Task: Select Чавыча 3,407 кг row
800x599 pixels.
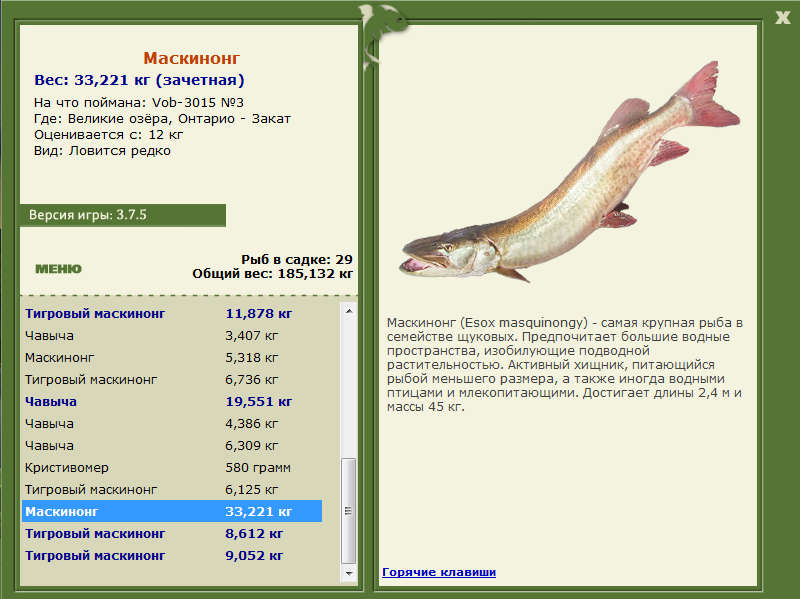Action: tap(172, 336)
